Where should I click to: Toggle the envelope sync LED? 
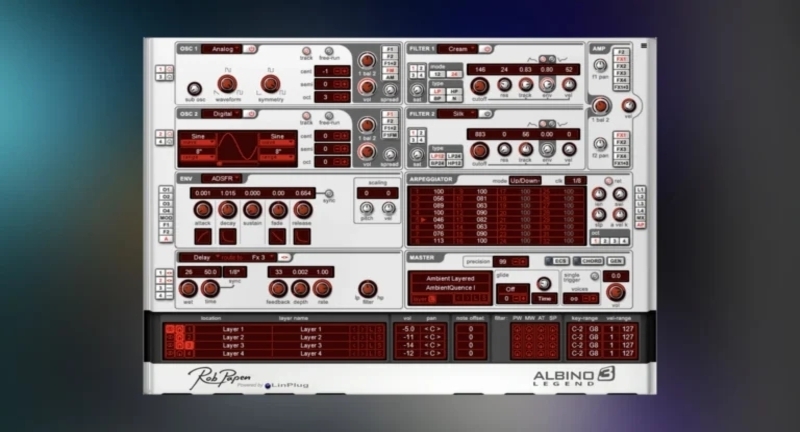(x=329, y=193)
